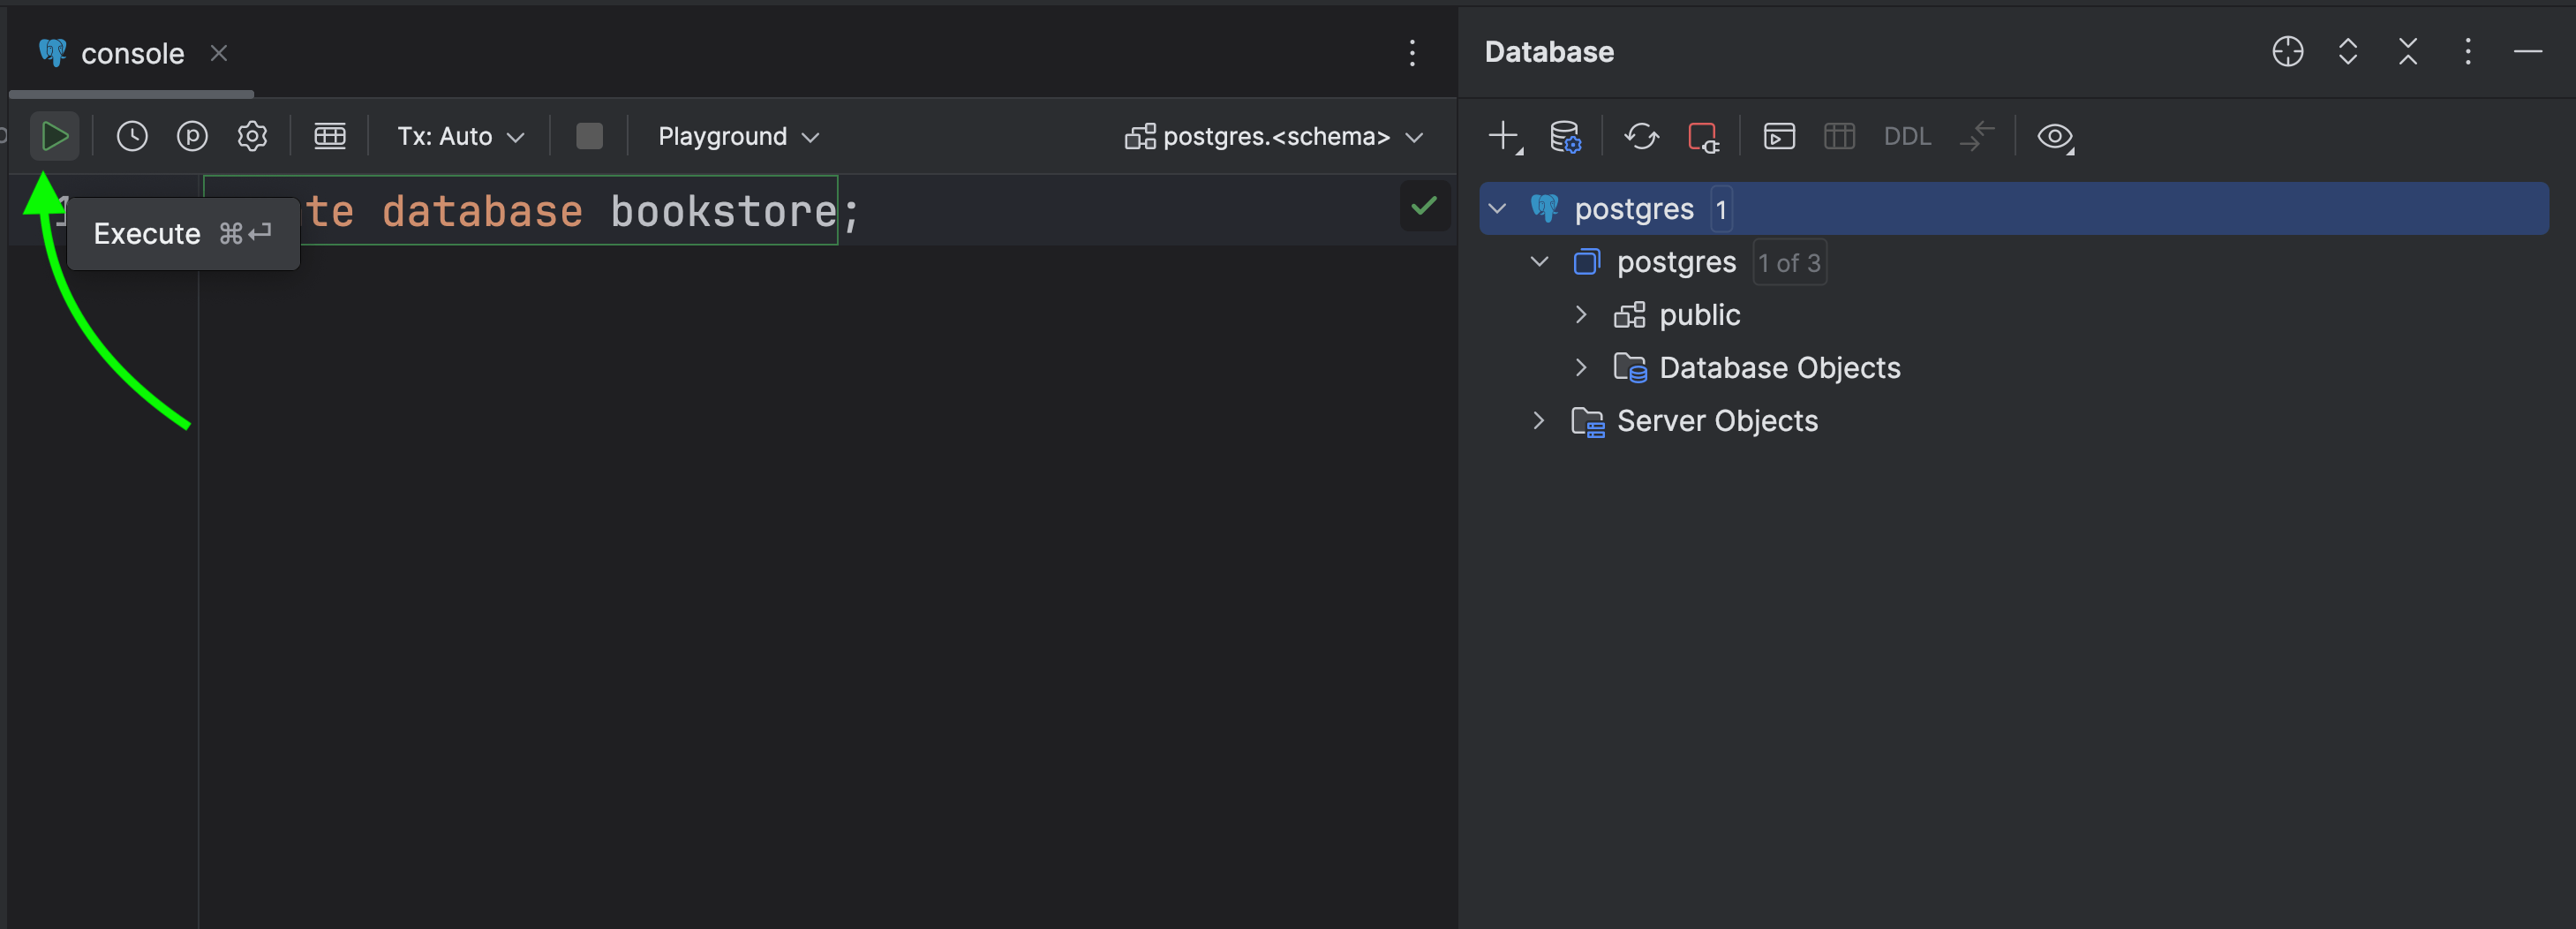Click the plus icon to add a data source
The height and width of the screenshot is (929, 2576).
click(x=1503, y=136)
